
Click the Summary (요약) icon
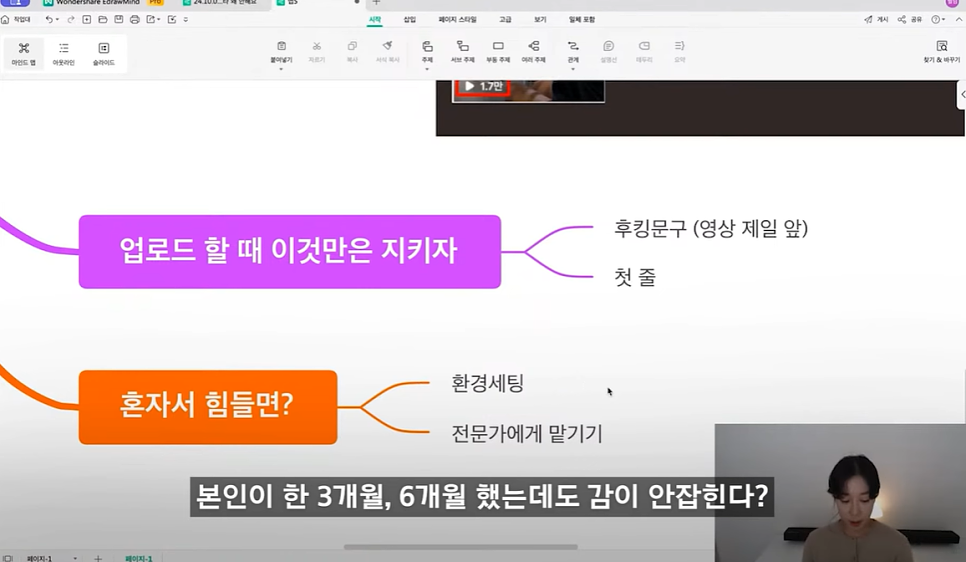[680, 46]
